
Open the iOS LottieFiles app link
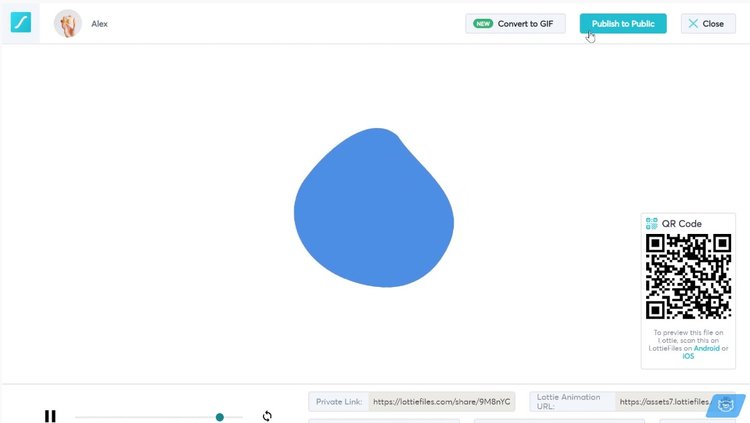click(688, 356)
